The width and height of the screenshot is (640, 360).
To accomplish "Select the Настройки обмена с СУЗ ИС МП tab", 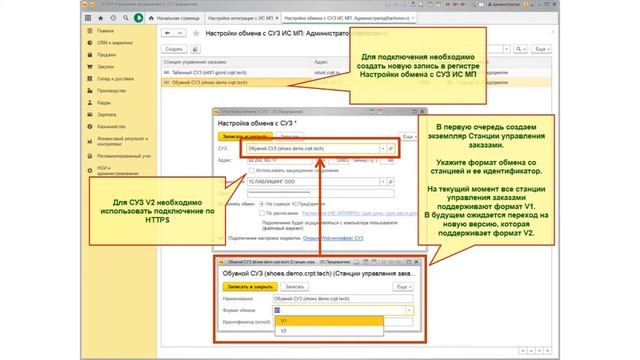I will click(346, 18).
